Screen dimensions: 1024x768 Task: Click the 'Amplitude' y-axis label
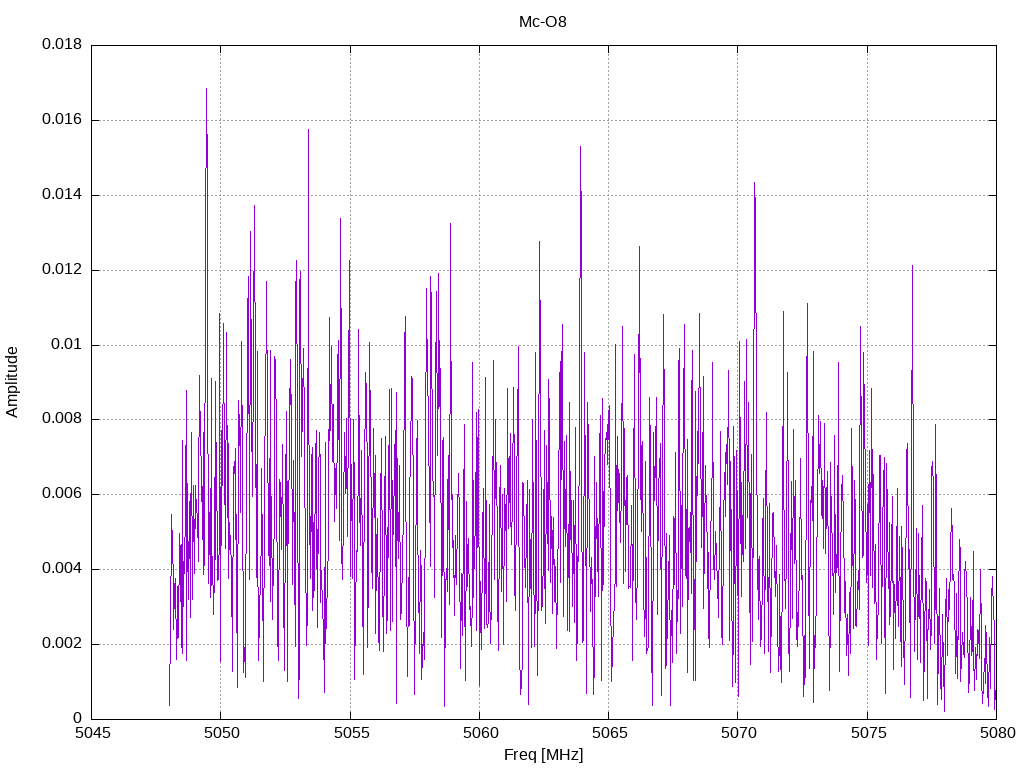12,382
